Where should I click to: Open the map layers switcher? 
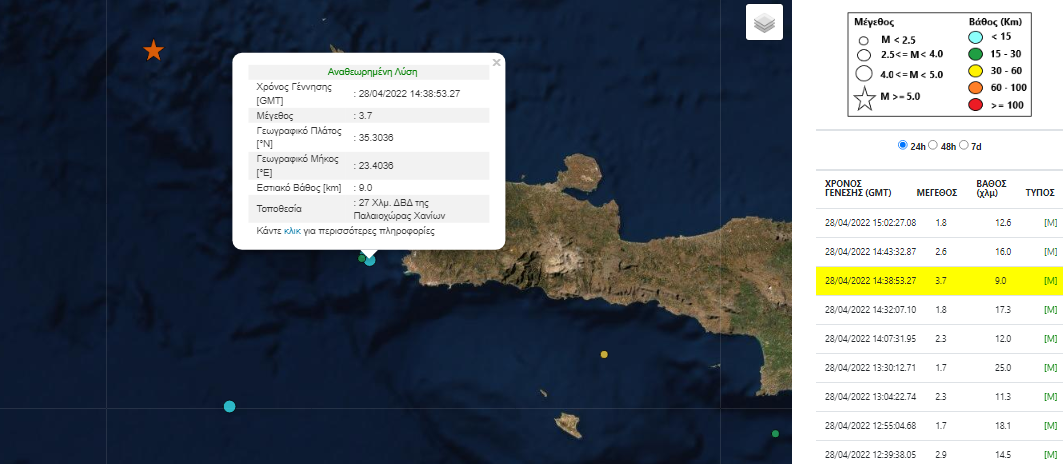click(764, 23)
